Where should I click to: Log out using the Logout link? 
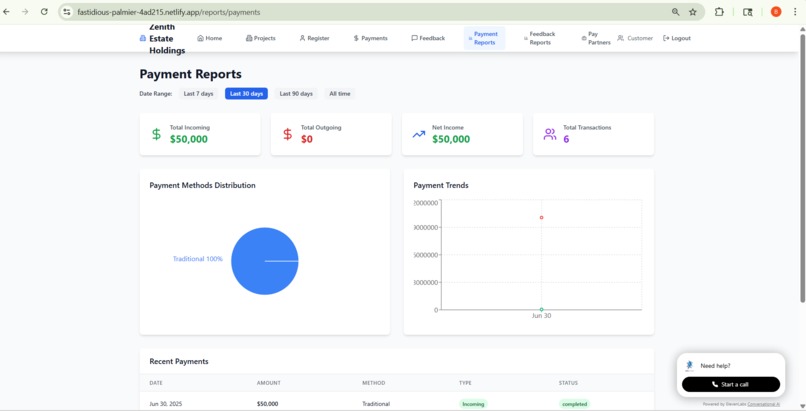pyautogui.click(x=677, y=38)
